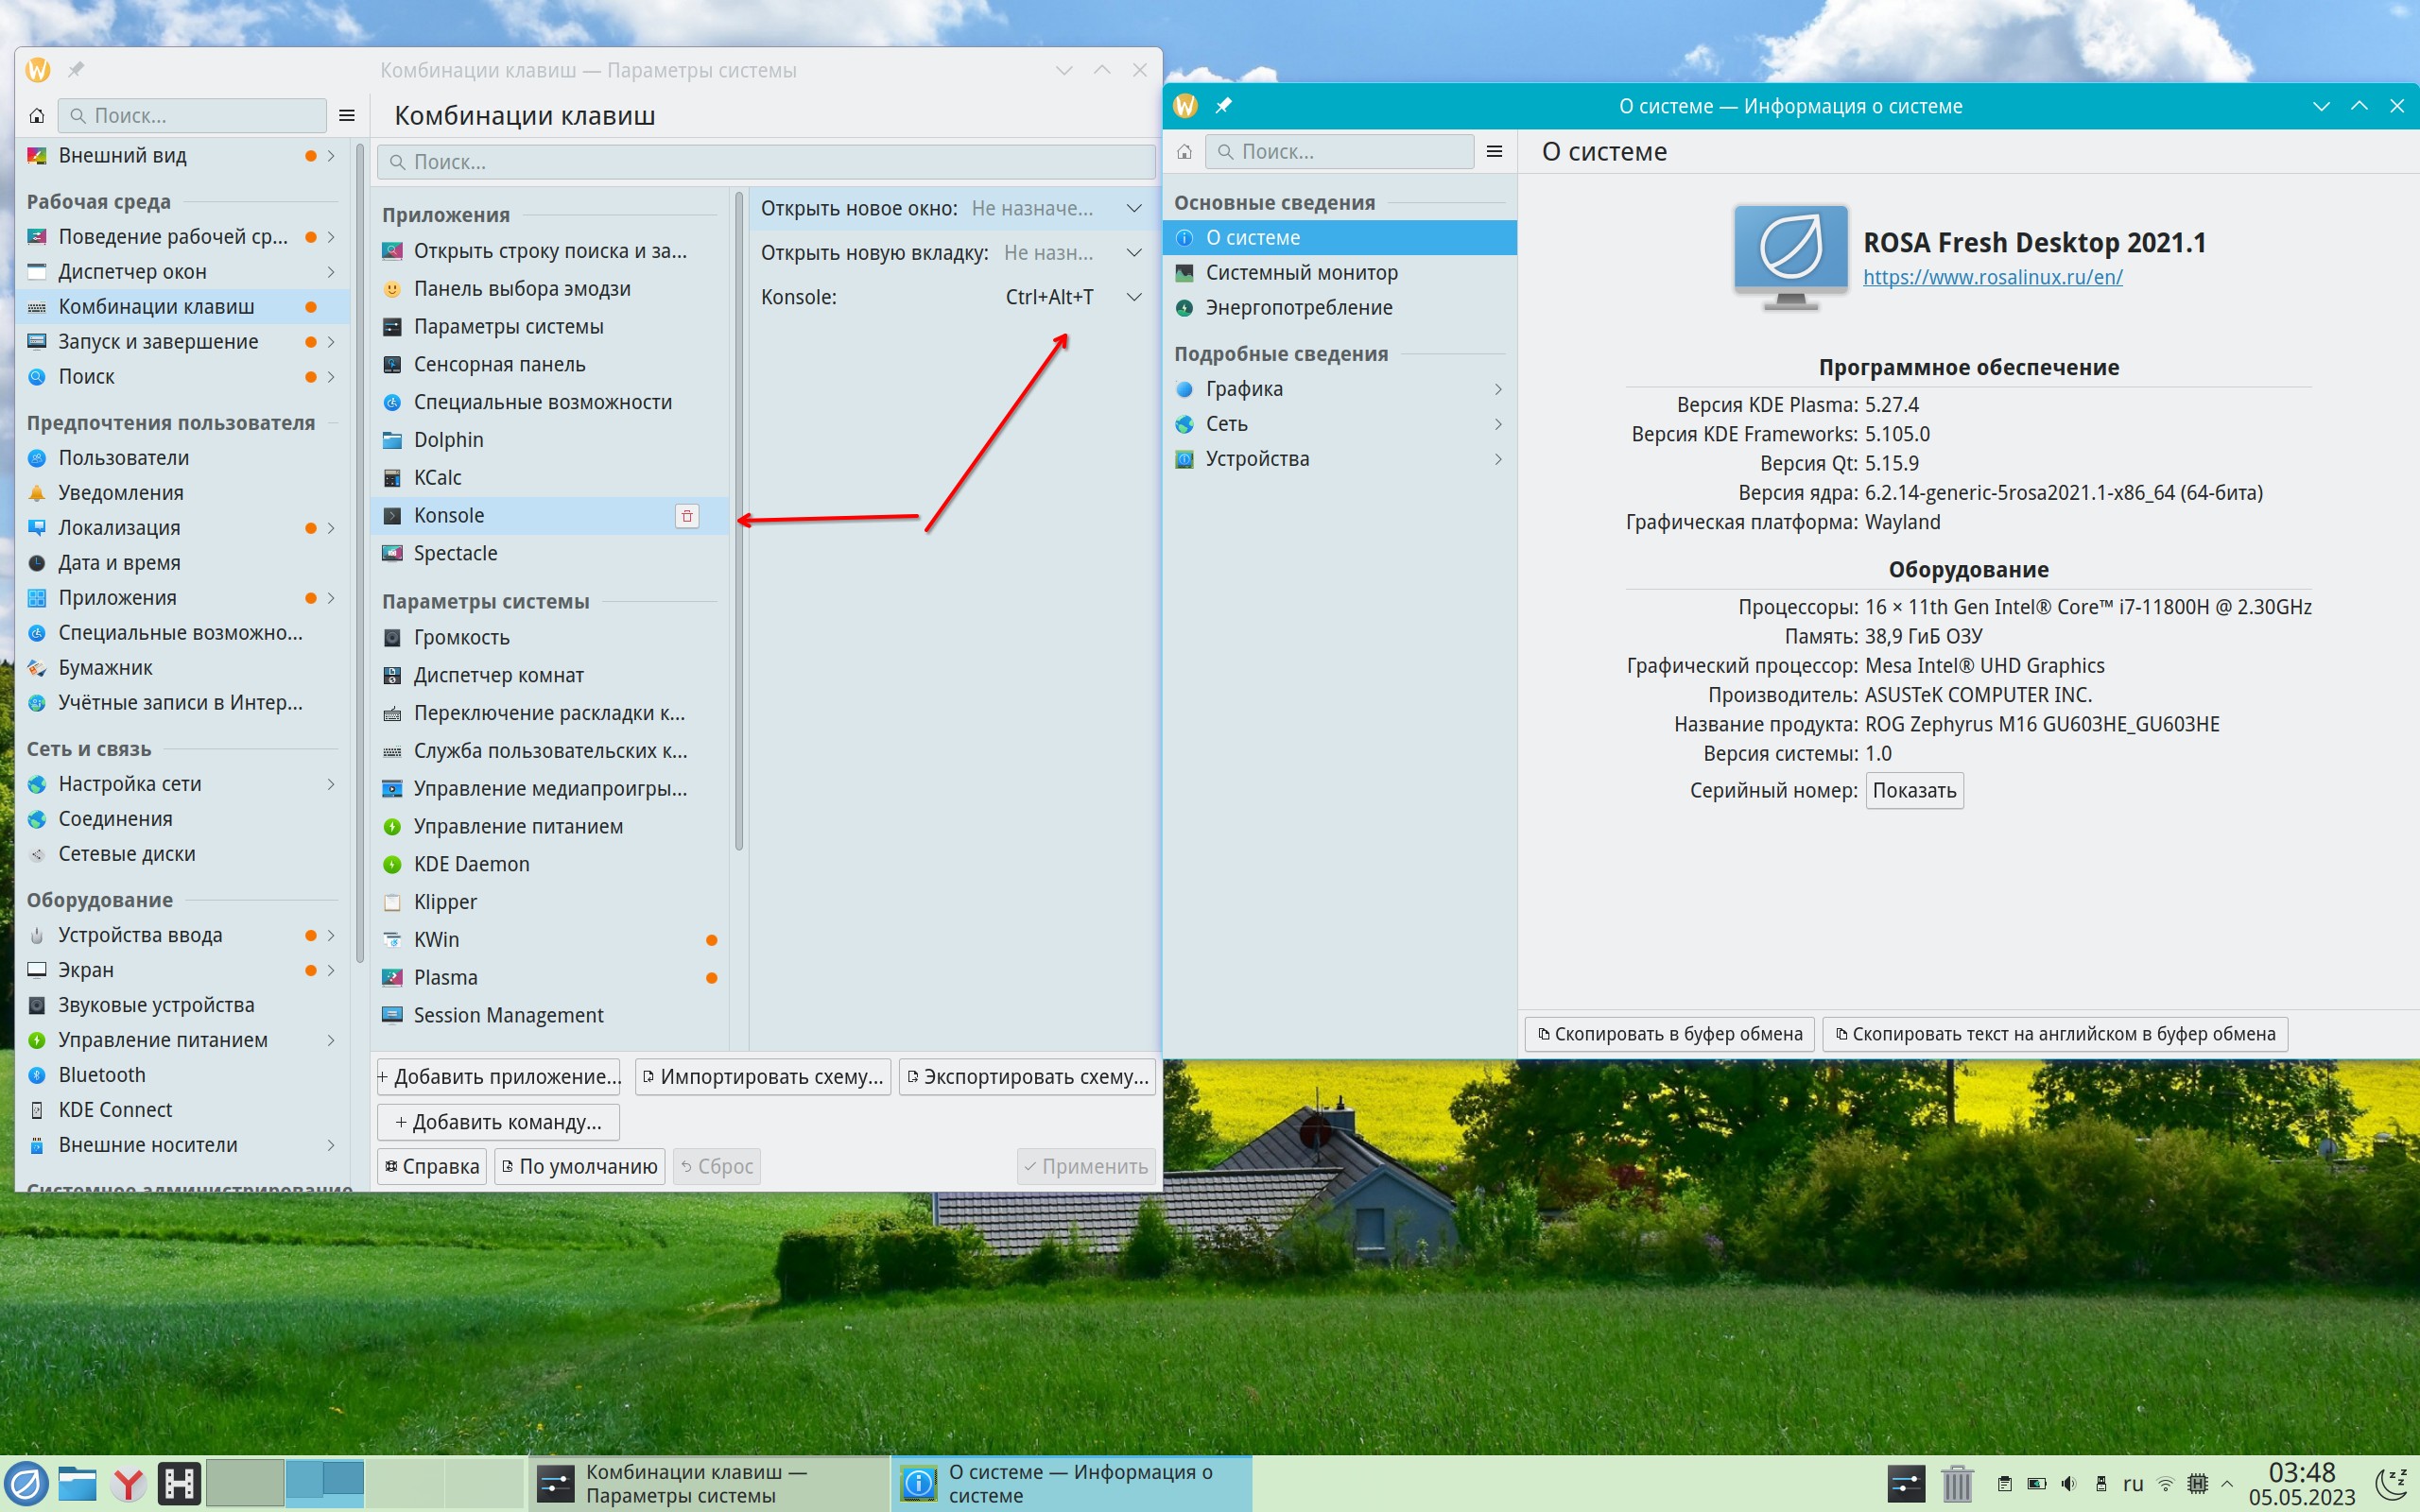Open hamburger menu in About System window
Screen dimensions: 2420x1512
(1494, 152)
